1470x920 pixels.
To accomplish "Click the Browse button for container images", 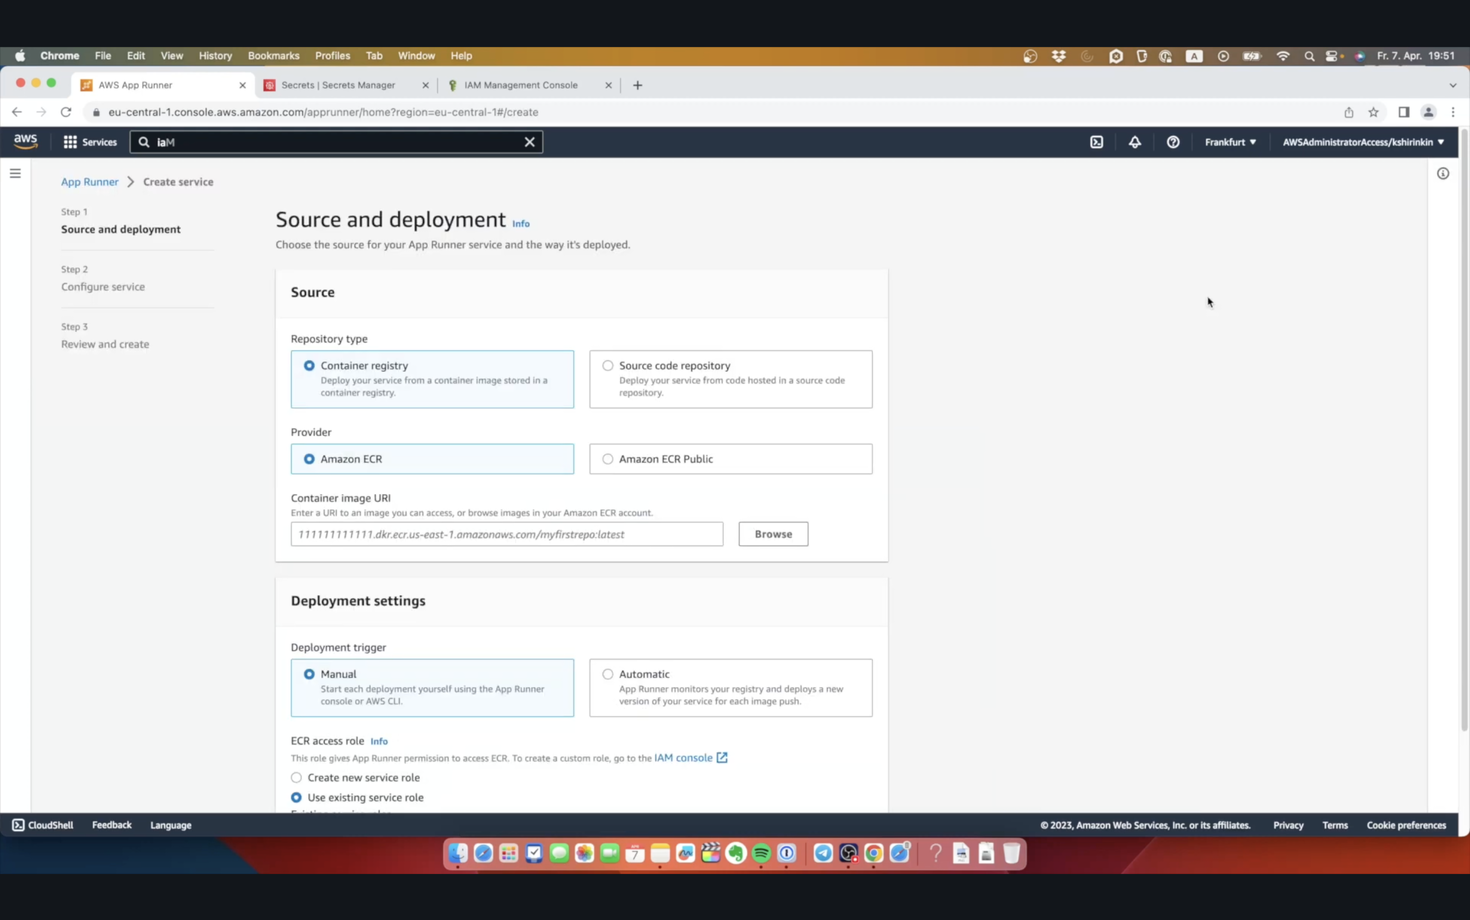I will (x=773, y=534).
